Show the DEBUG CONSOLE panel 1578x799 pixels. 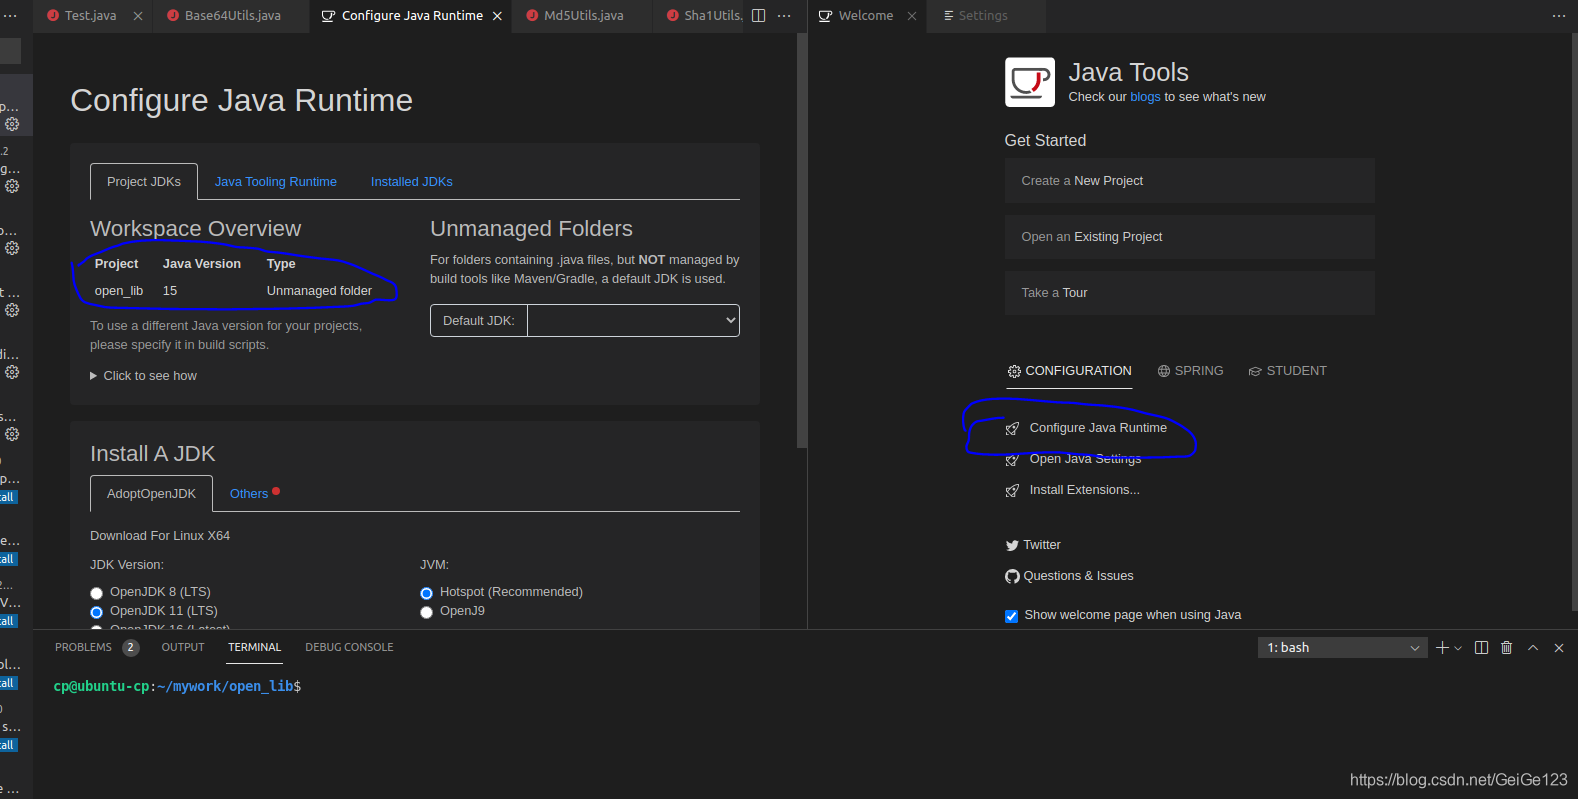click(349, 648)
